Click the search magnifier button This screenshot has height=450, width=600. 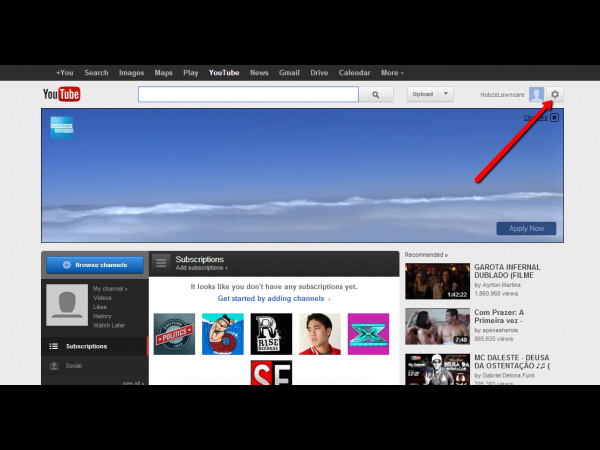point(376,95)
